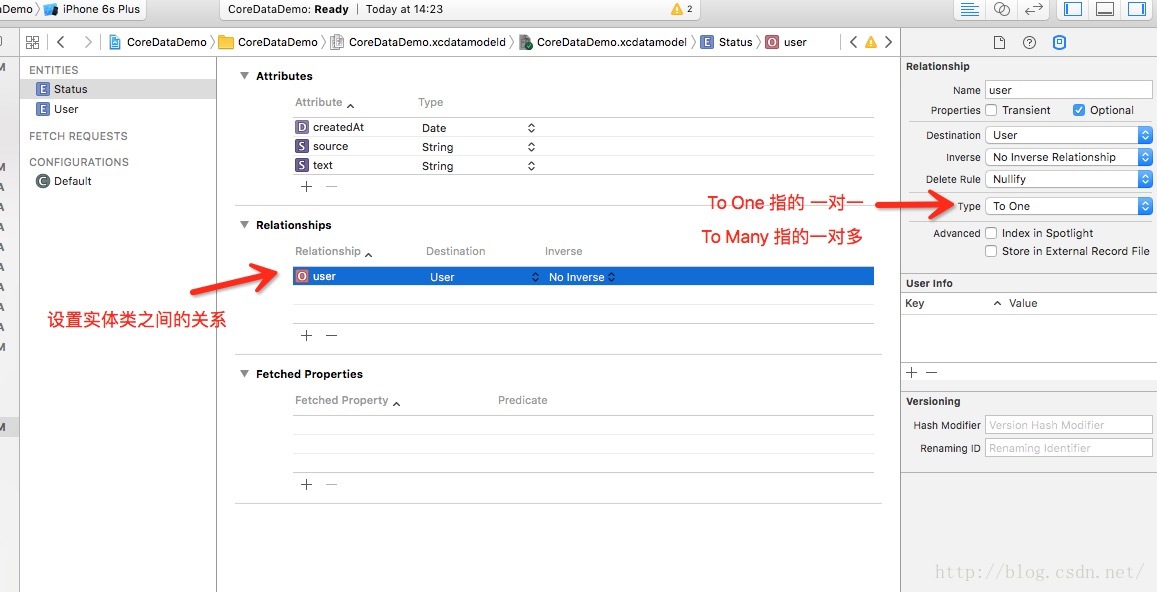
Task: Select the Default configuration
Action: 72,181
